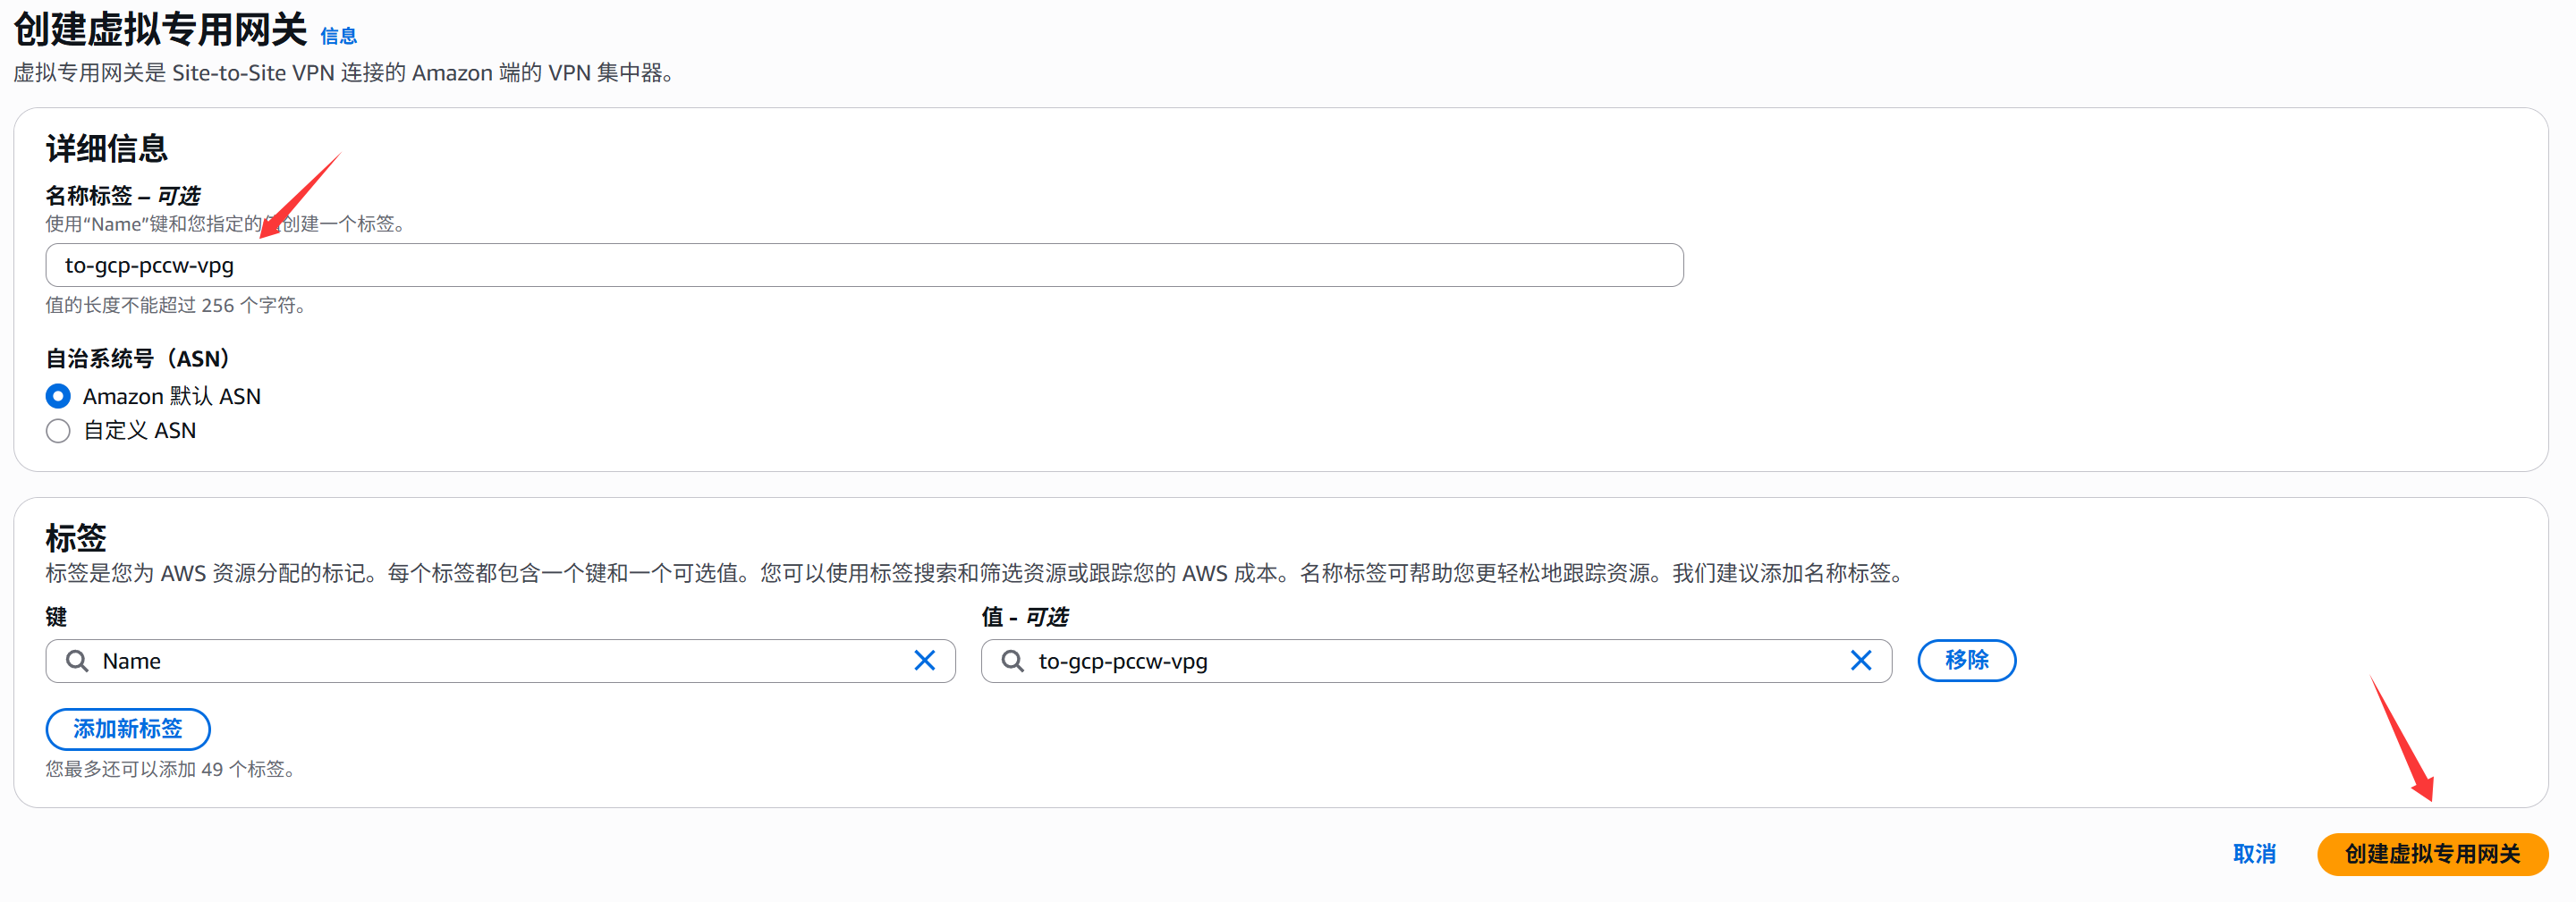2576x902 pixels.
Task: Open the 信息 link next to the page title
Action: (338, 36)
